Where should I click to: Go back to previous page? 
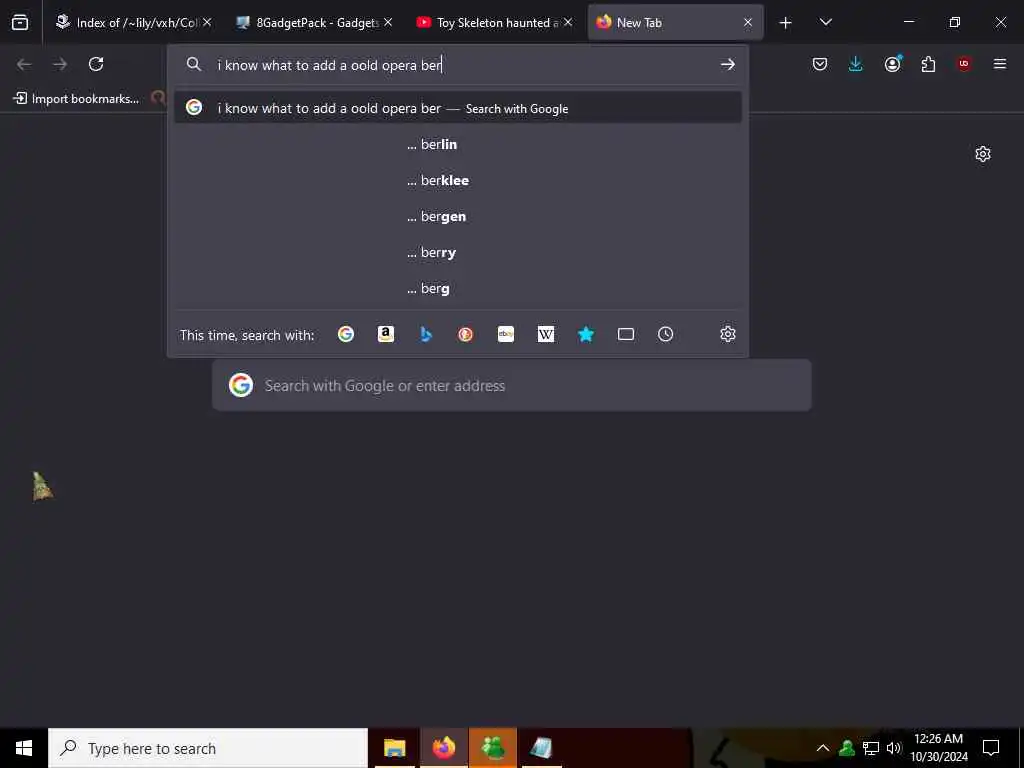tap(24, 64)
